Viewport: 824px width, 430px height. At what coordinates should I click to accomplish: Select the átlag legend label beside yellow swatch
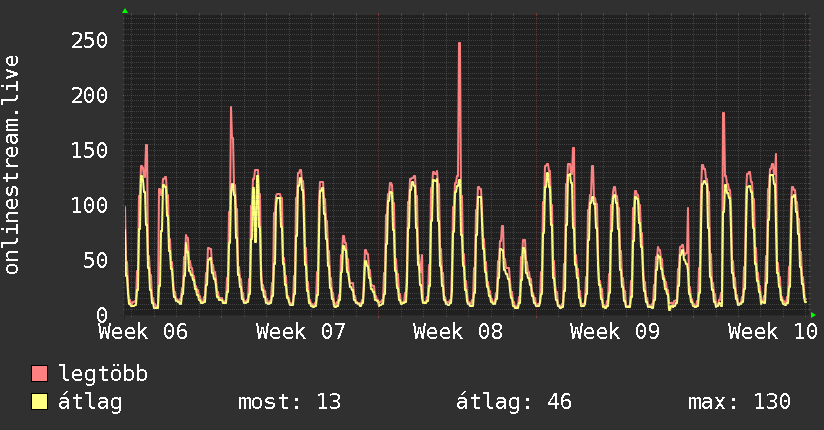point(90,402)
